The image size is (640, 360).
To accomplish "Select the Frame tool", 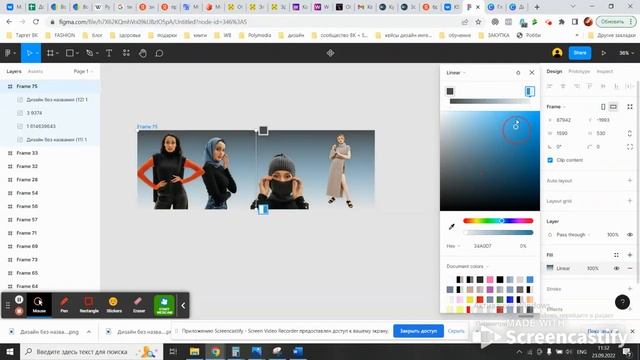I will 50,53.
